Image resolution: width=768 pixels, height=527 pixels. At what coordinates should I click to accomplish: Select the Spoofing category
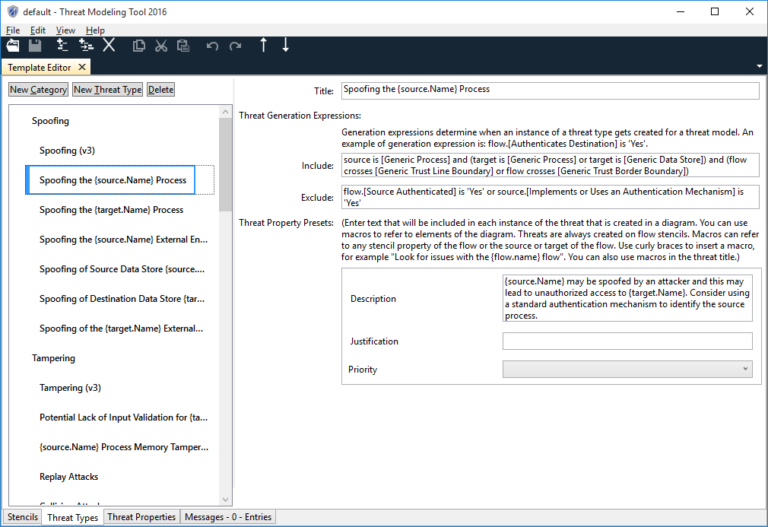click(50, 120)
